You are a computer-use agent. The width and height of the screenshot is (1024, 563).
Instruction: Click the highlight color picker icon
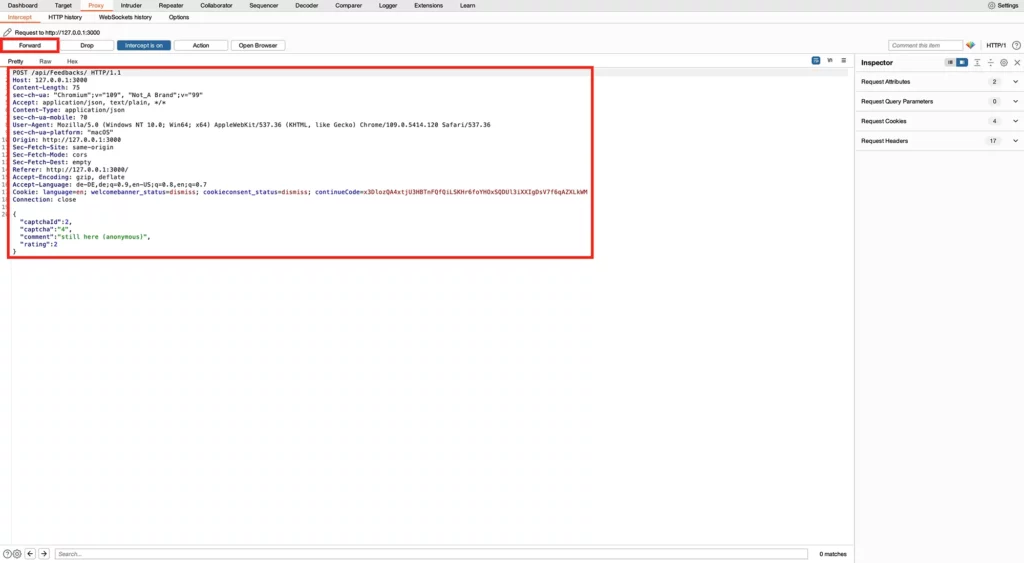(970, 45)
